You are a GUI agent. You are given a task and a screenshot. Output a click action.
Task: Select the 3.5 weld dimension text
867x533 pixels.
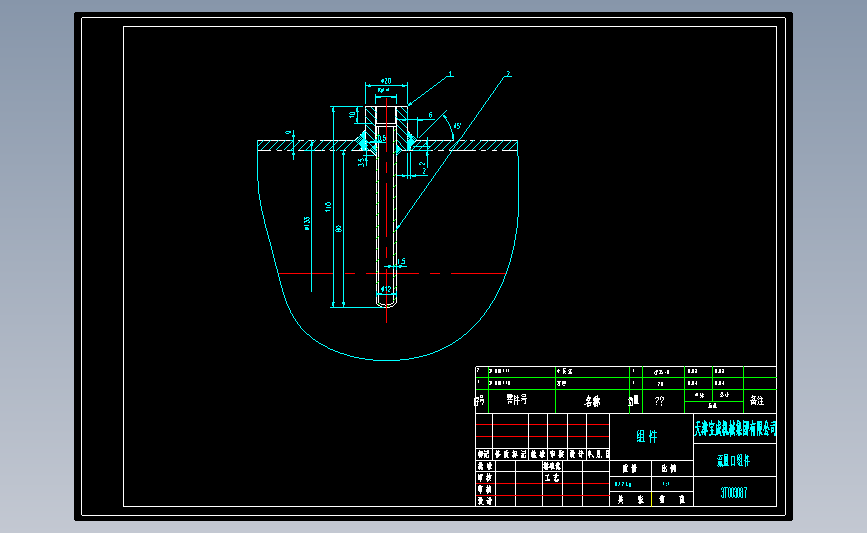[x=361, y=162]
